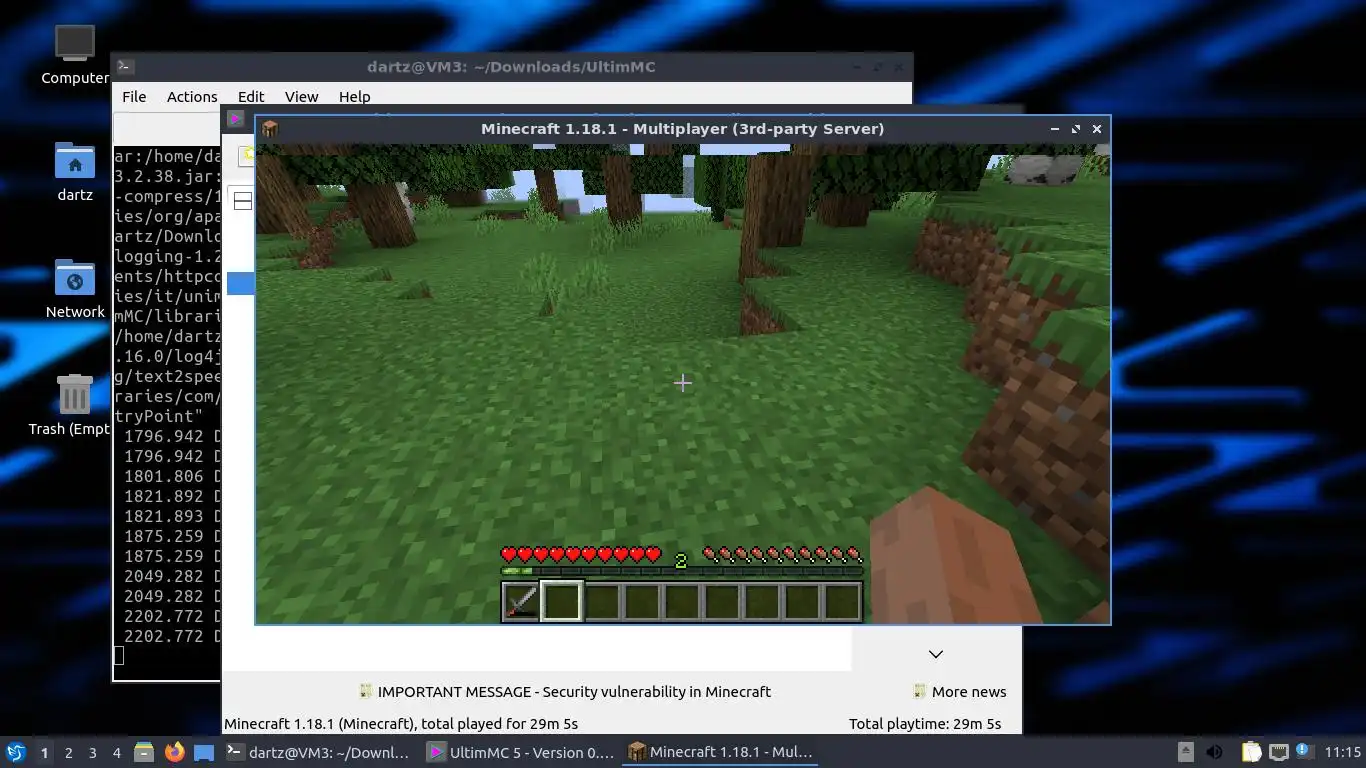1366x768 pixels.
Task: Activate the Minecraft 1.18.1 taskbar entry
Action: (x=720, y=752)
